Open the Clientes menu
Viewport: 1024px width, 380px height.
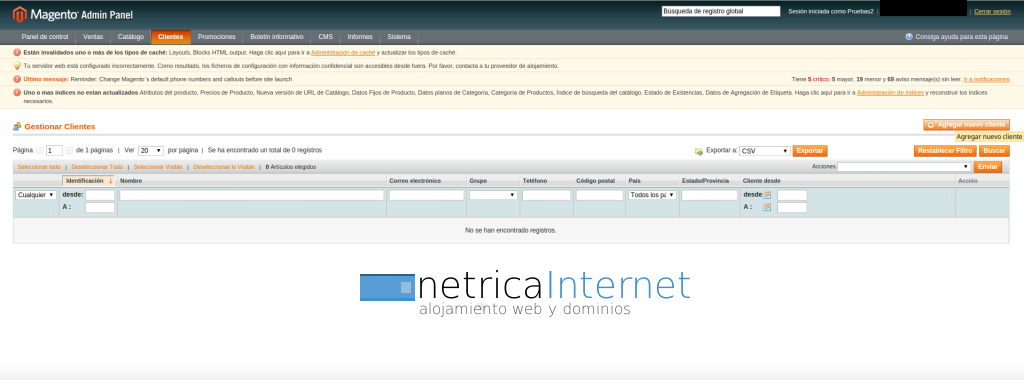(170, 37)
